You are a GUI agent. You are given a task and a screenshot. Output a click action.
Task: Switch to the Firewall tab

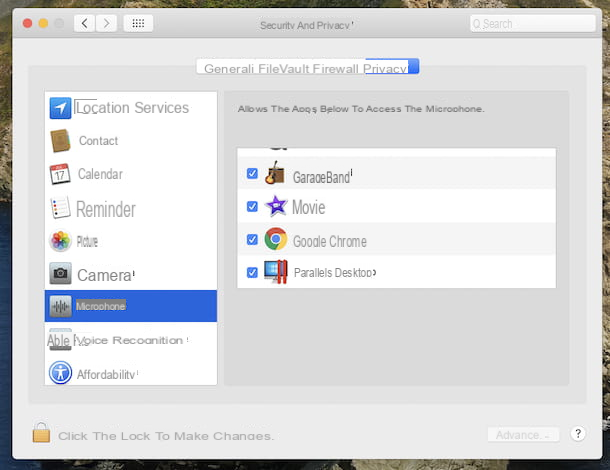point(335,68)
